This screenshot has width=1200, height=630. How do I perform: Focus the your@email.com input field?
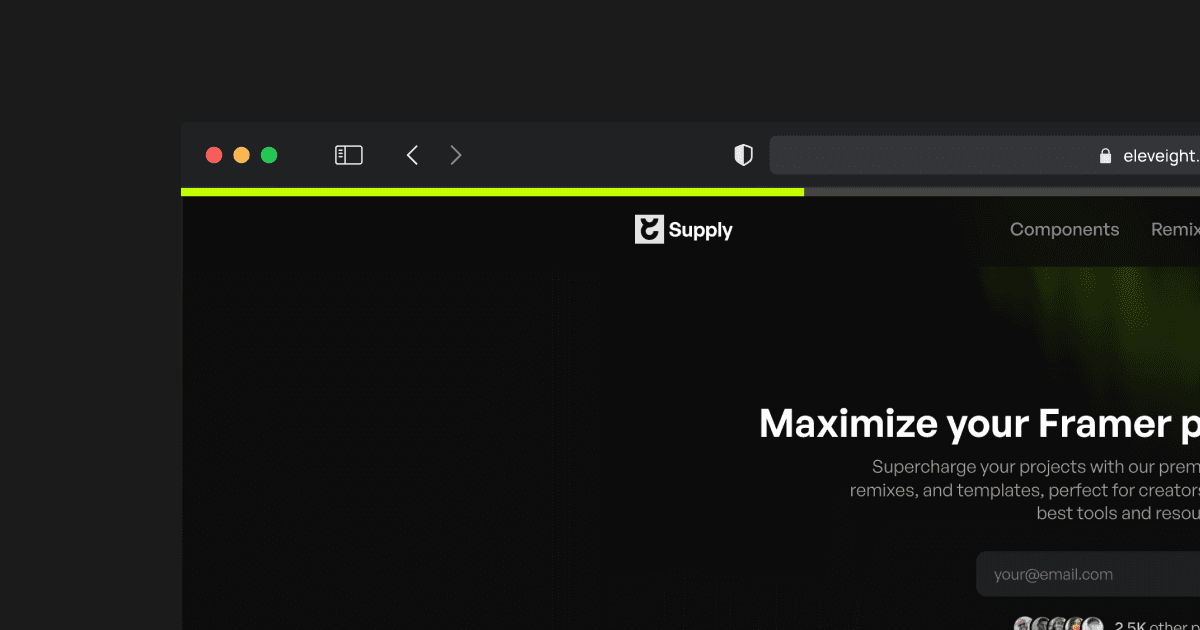[1088, 574]
